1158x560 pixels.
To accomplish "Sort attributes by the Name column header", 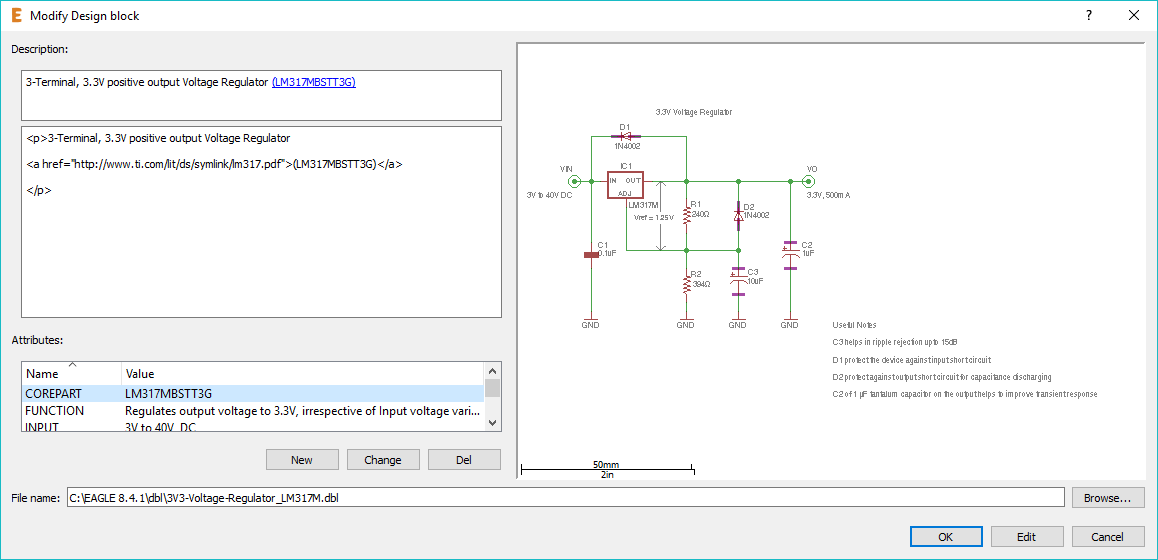I will tap(72, 373).
